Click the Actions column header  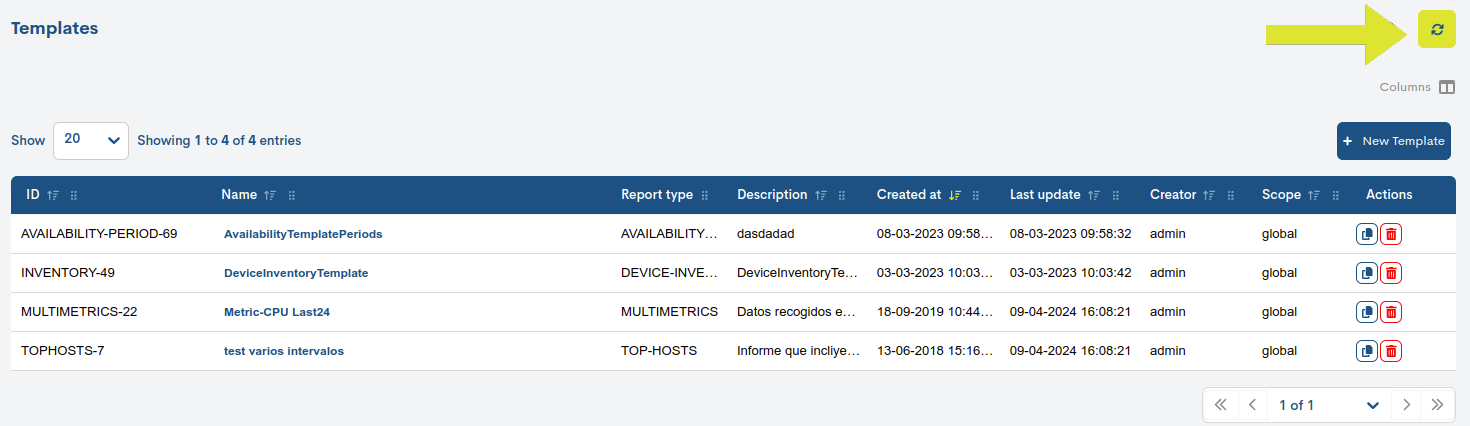point(1389,195)
